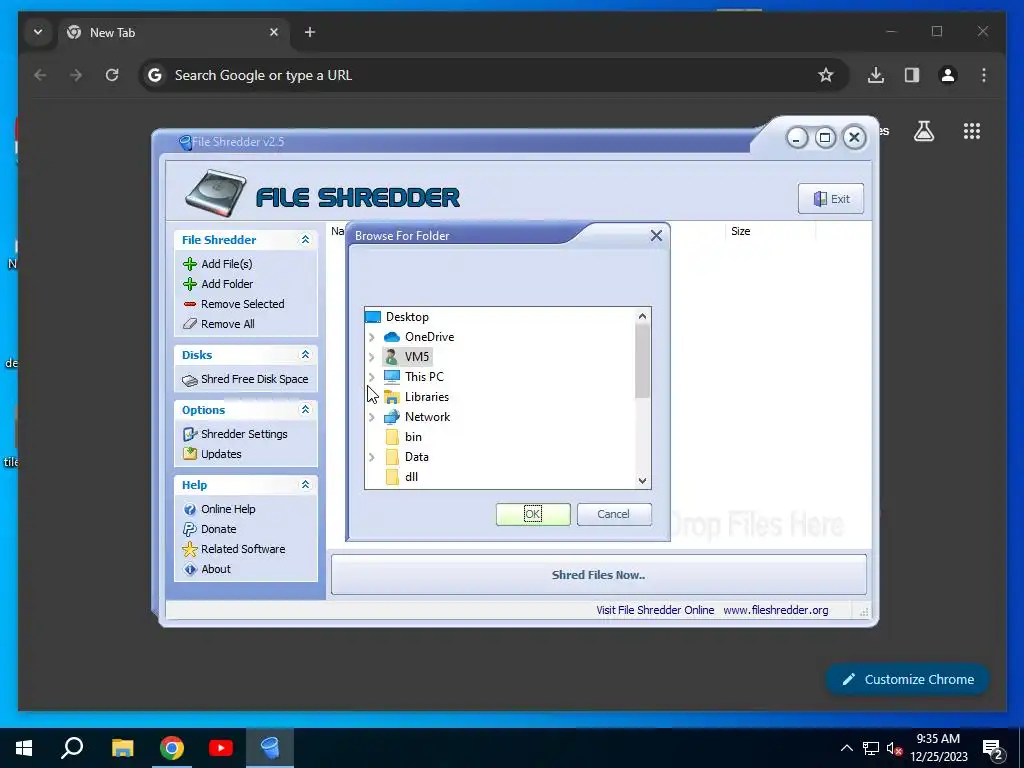Open YouTube app from the taskbar

pos(221,748)
